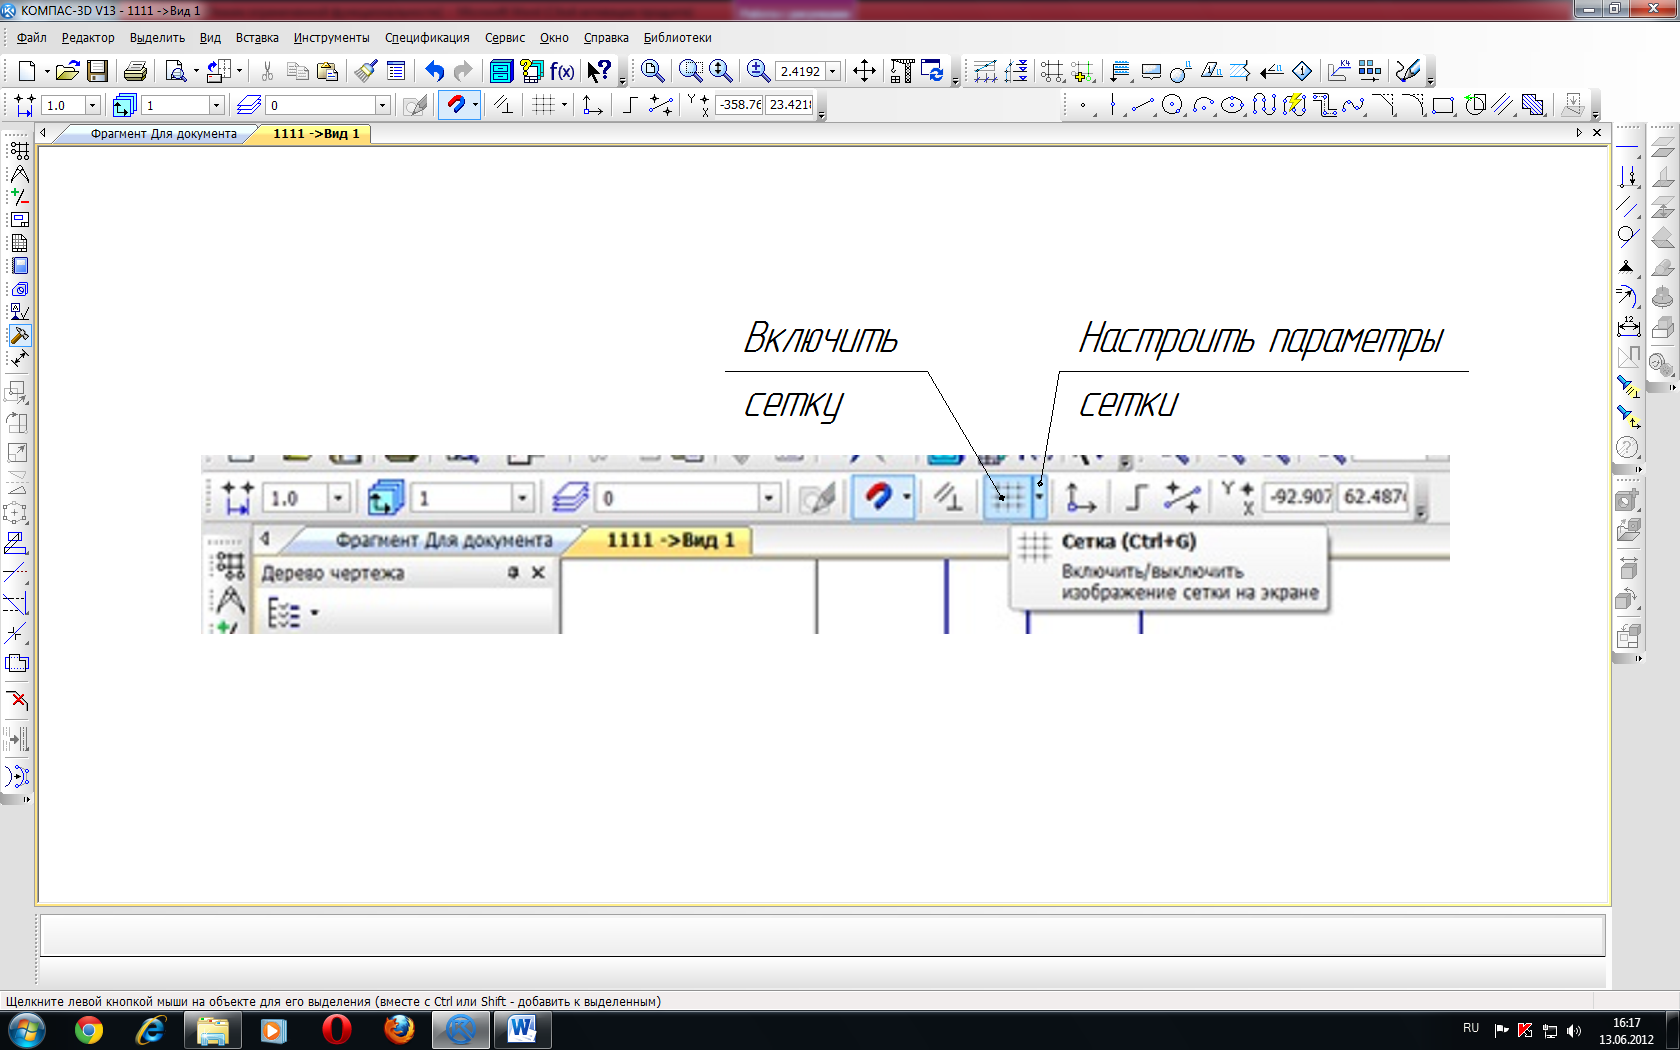The image size is (1680, 1050).
Task: Select the Point drawing tool
Action: click(x=1083, y=104)
